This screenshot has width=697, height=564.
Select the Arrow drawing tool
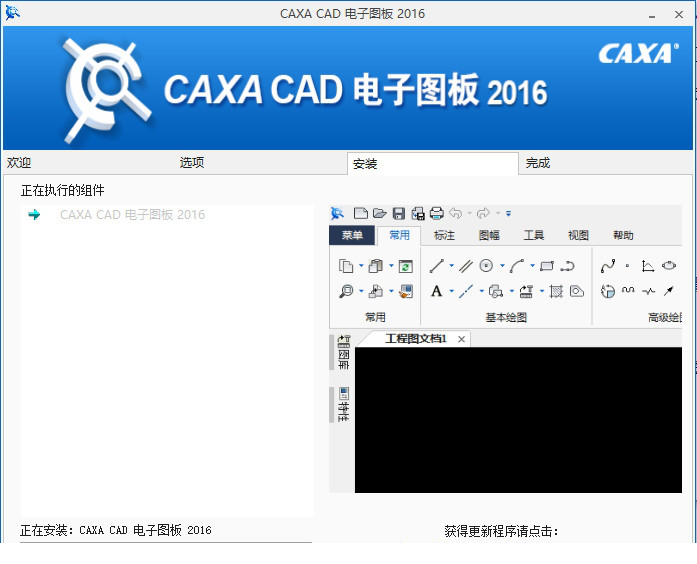669,291
